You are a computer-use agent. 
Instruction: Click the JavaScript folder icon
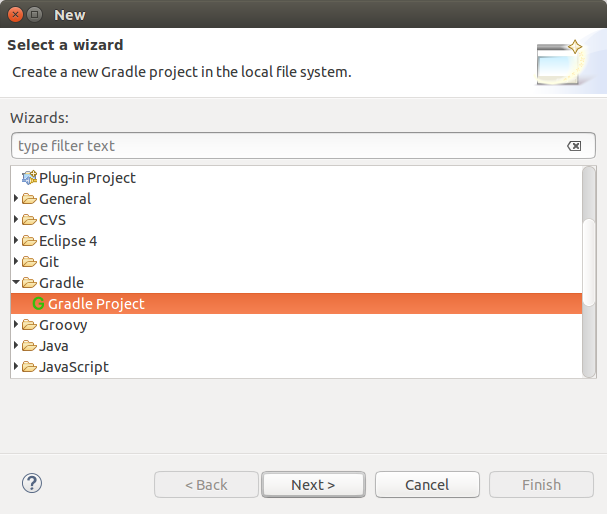[x=29, y=367]
